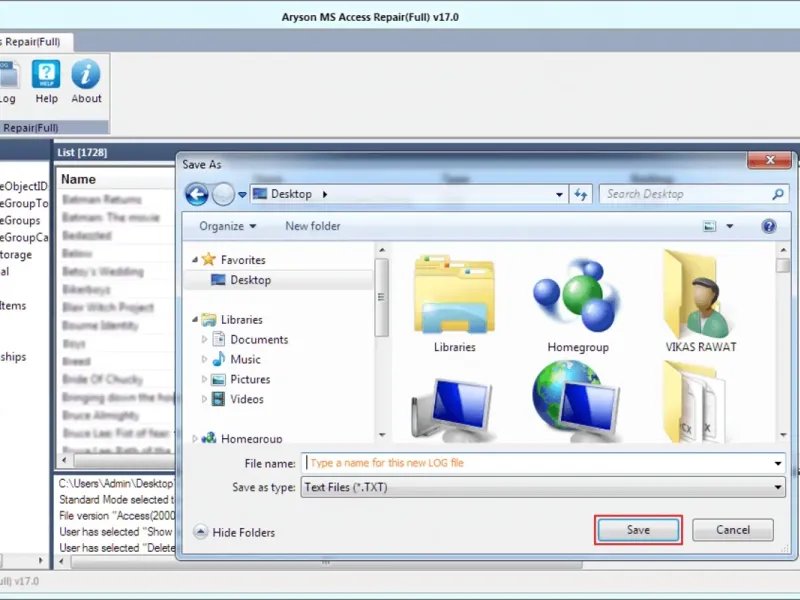Click the Desktop address breadcrumb
The width and height of the screenshot is (800, 600).
coord(291,194)
